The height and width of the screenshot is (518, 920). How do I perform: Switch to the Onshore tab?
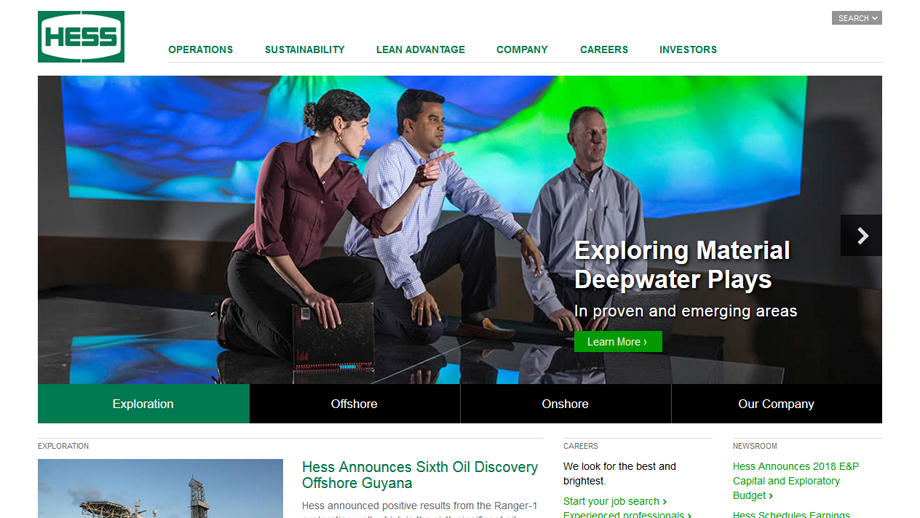[565, 404]
